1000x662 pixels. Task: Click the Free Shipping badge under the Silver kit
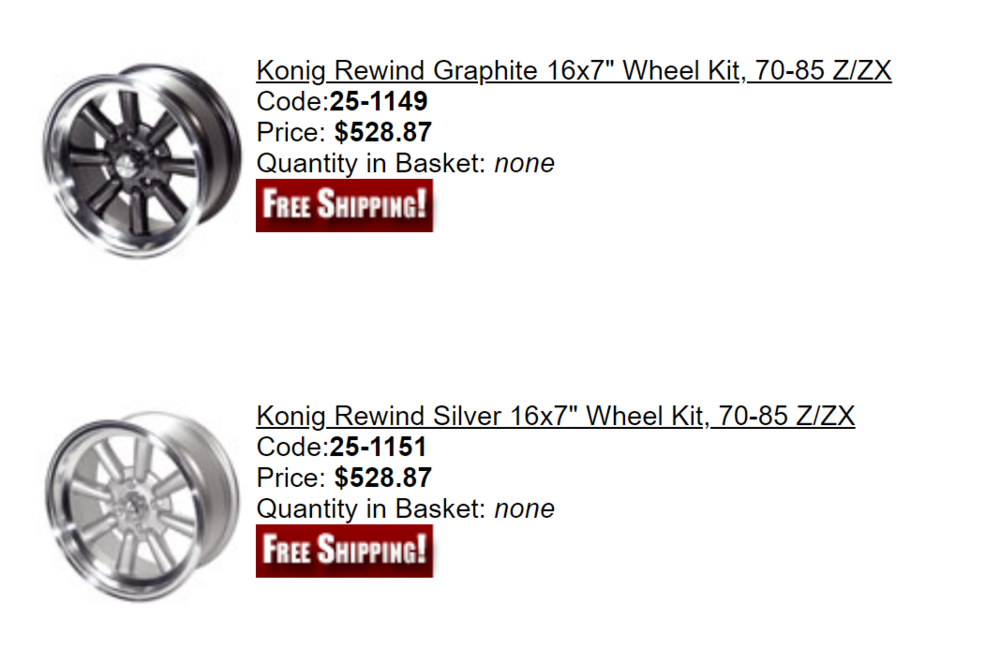[x=344, y=551]
